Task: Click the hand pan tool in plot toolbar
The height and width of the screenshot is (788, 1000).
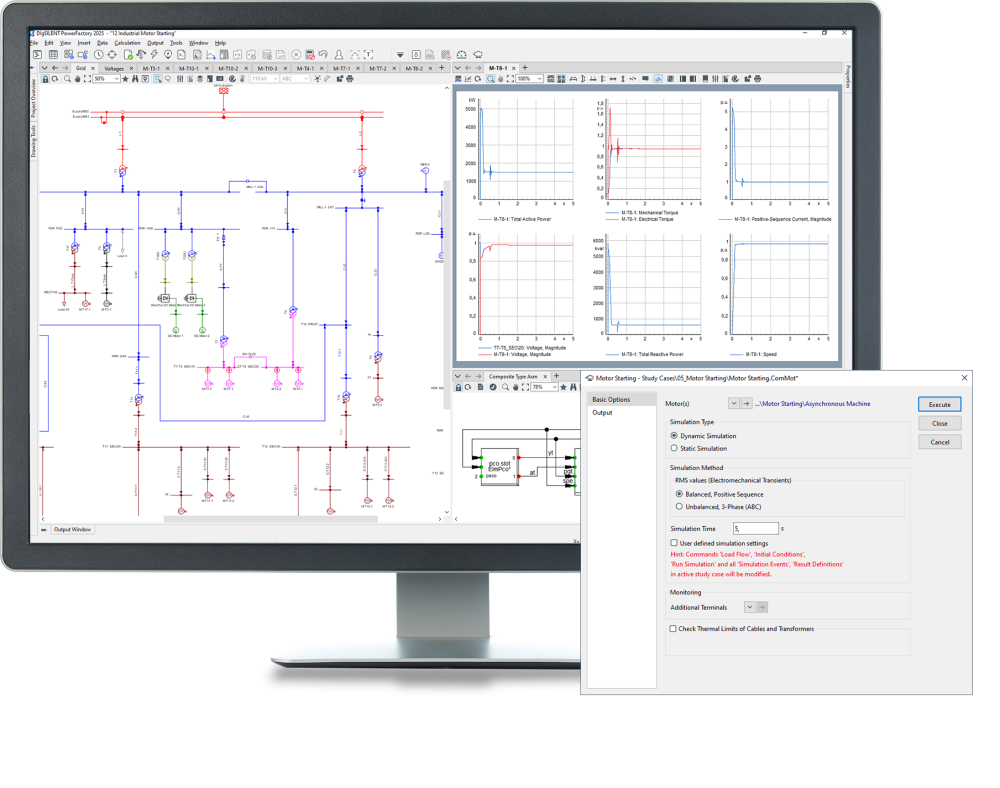Action: pos(501,79)
